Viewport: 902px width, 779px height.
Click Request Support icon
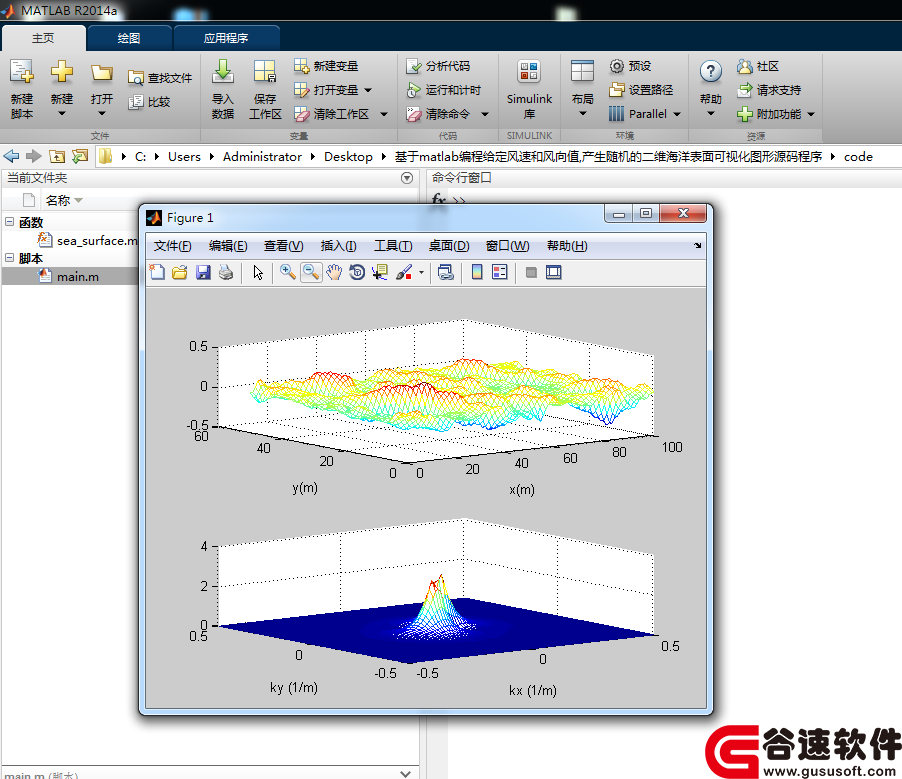(x=744, y=90)
